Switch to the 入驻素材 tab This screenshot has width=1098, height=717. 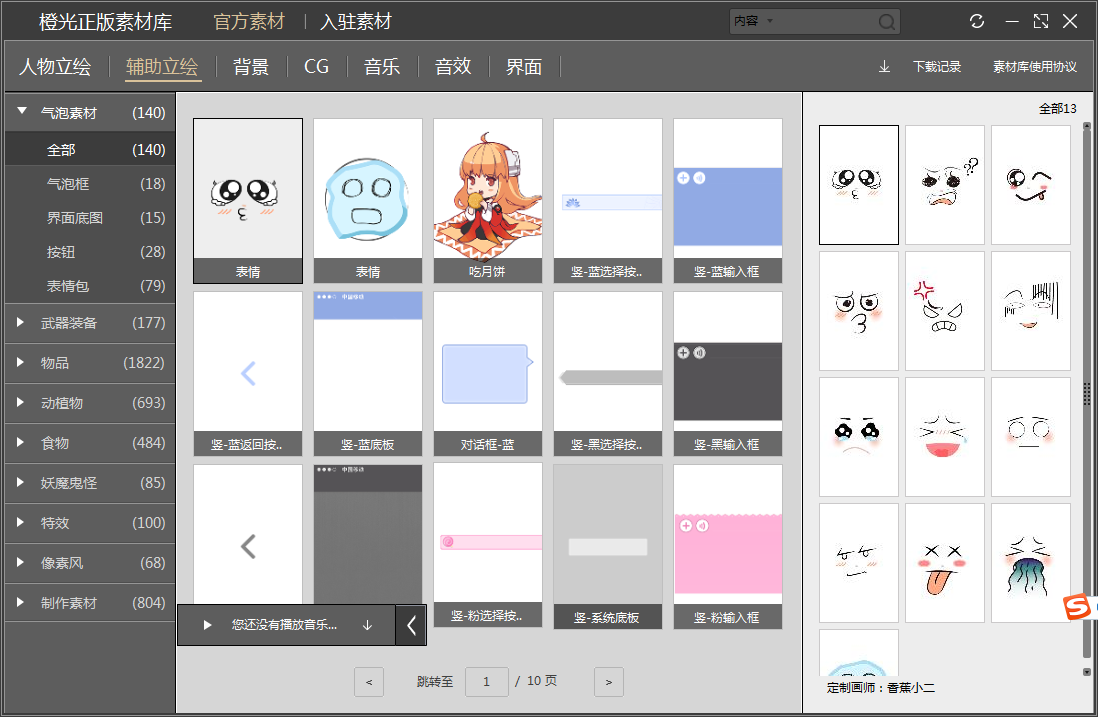[356, 22]
